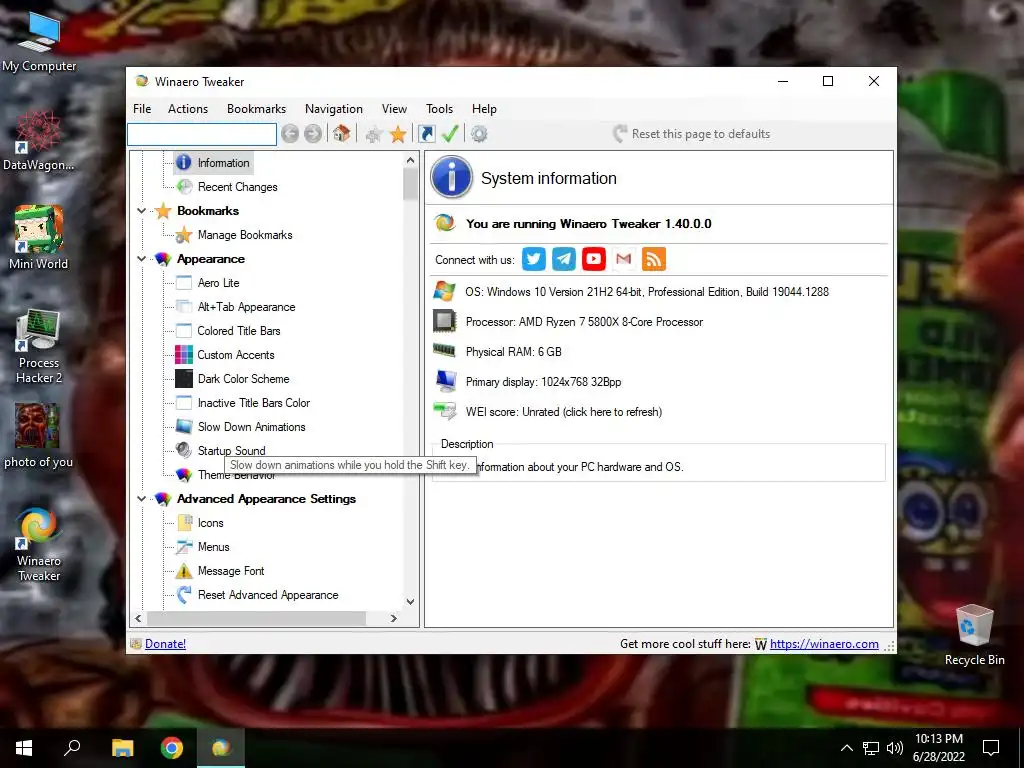Select Alt+Tab Appearance tweak
Viewport: 1024px width, 768px height.
click(x=246, y=307)
